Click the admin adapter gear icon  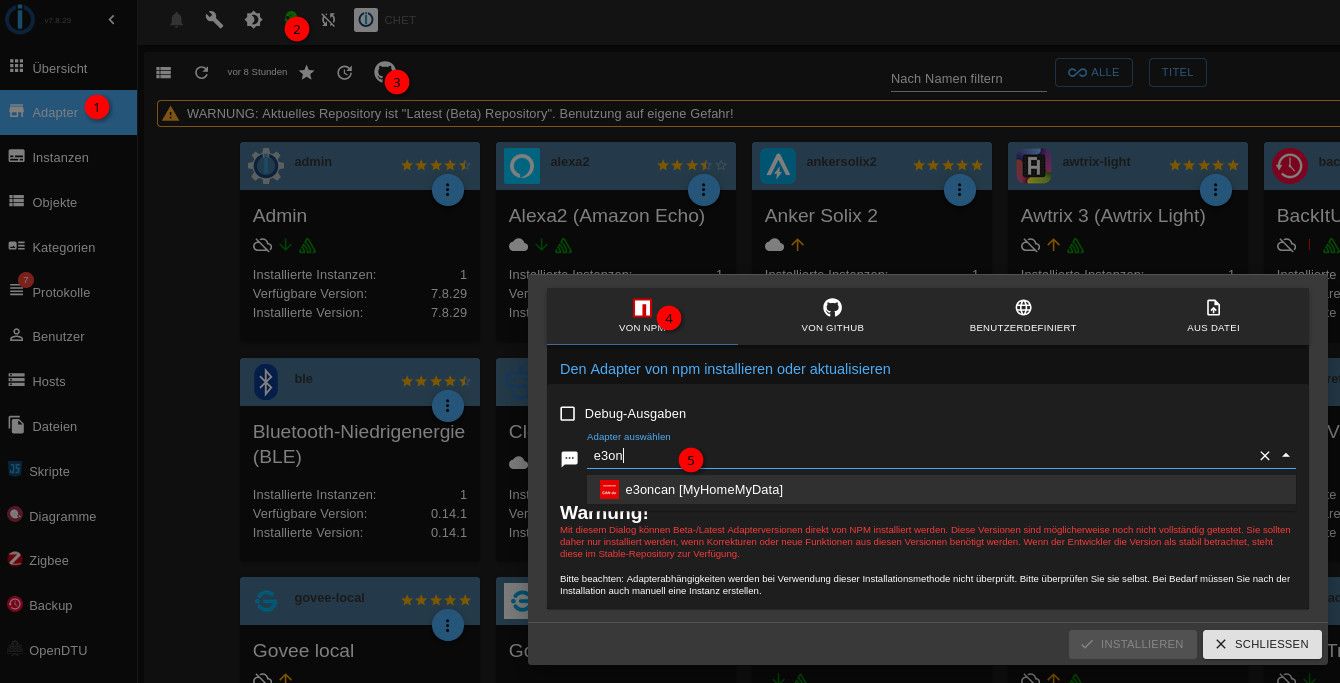(x=266, y=165)
